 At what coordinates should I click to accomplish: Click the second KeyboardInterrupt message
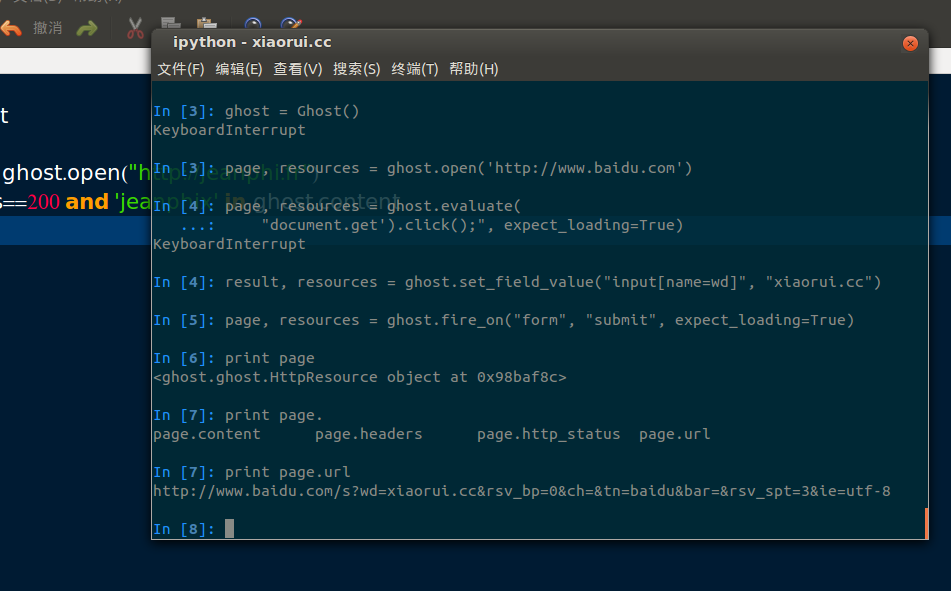click(x=229, y=244)
